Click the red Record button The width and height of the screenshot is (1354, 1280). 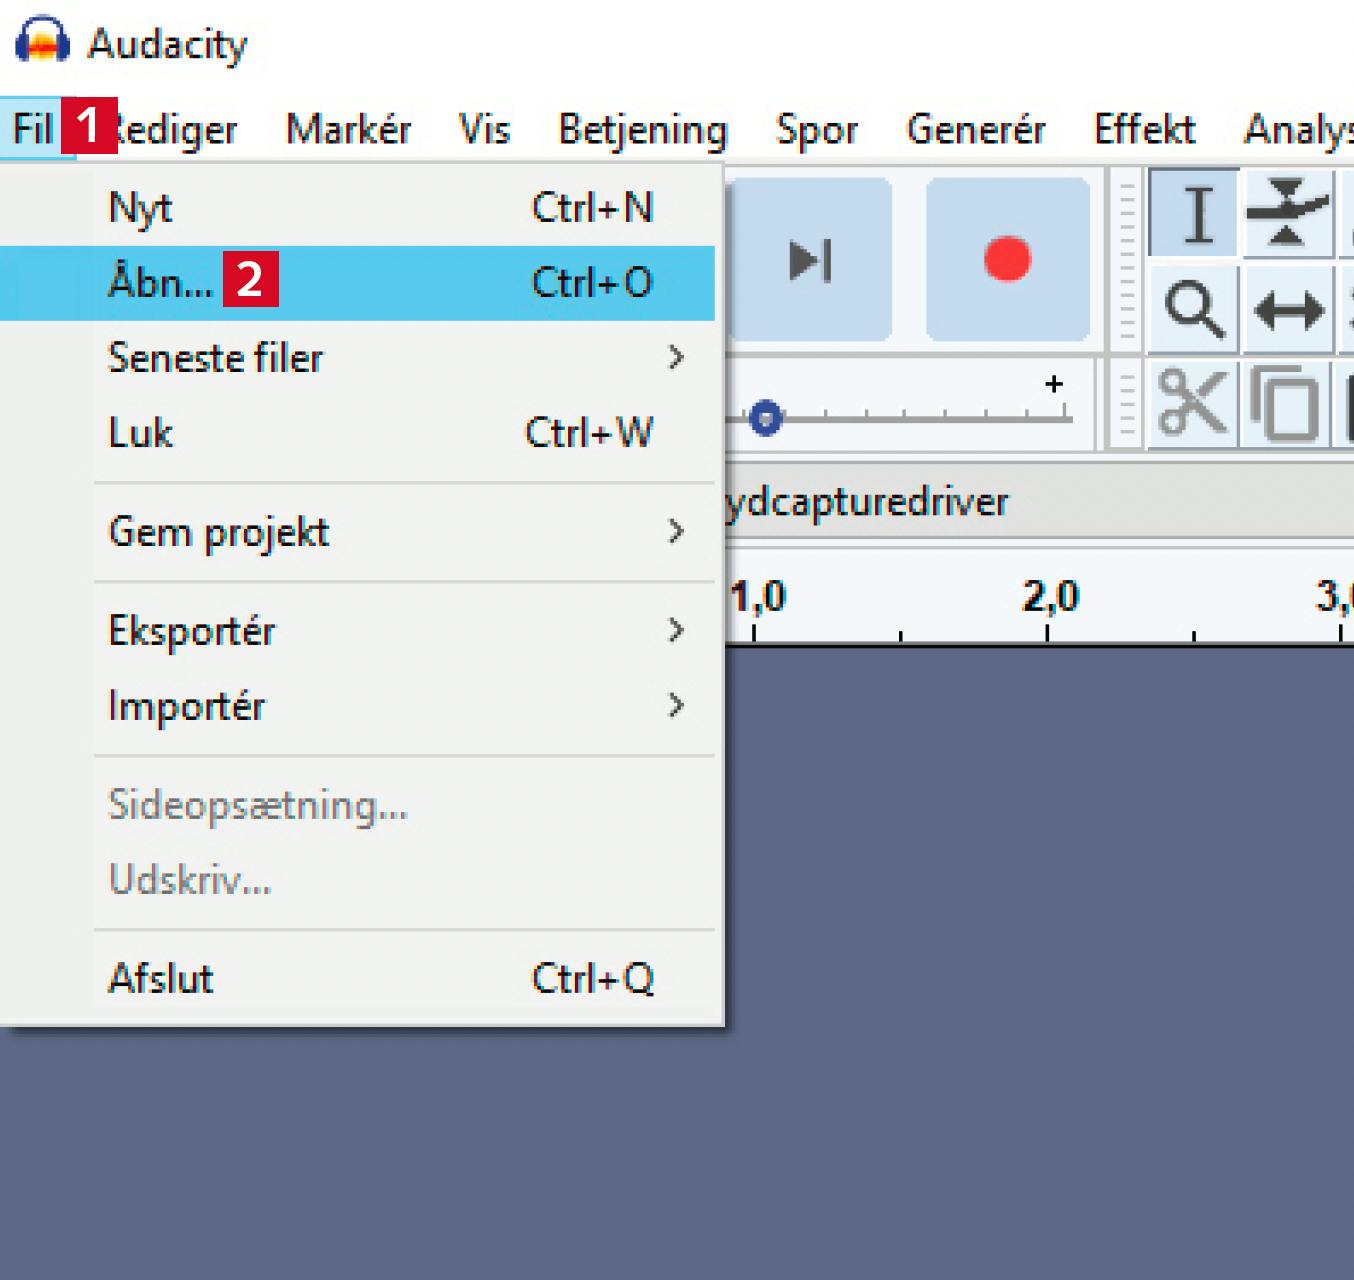click(x=1007, y=260)
